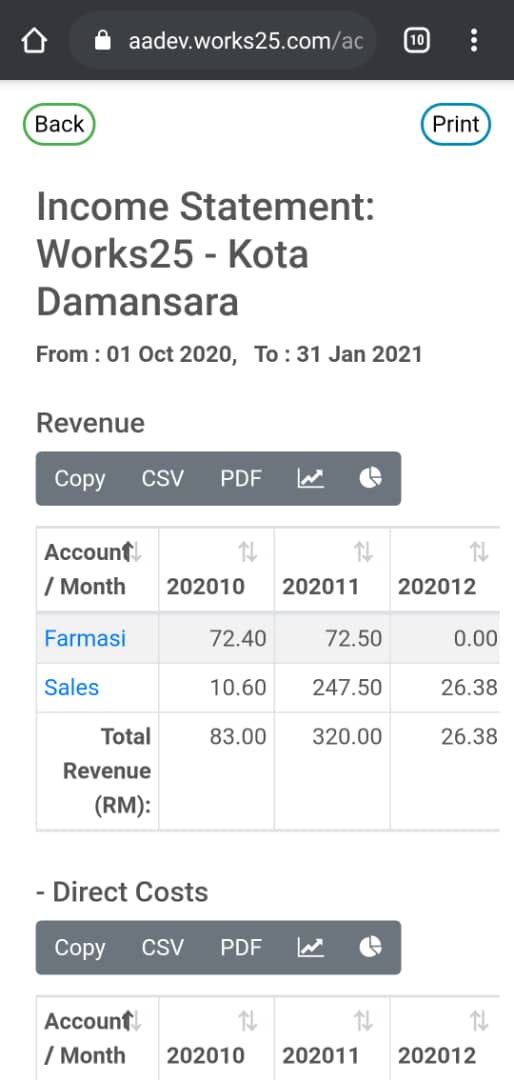Export the Revenue table as CSV

[x=163, y=478]
